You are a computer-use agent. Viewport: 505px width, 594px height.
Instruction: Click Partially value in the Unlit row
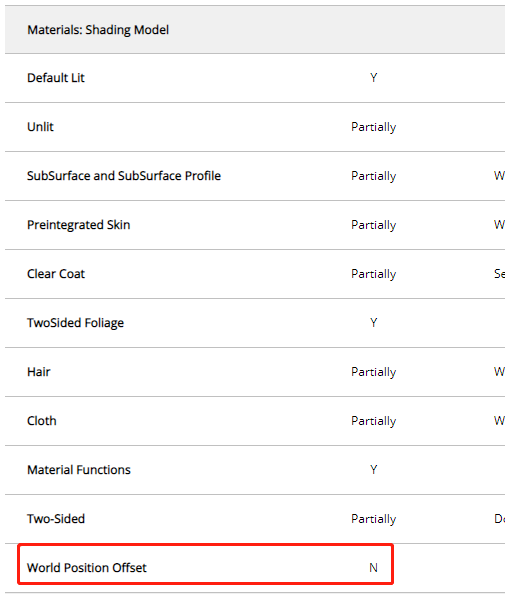tap(374, 127)
